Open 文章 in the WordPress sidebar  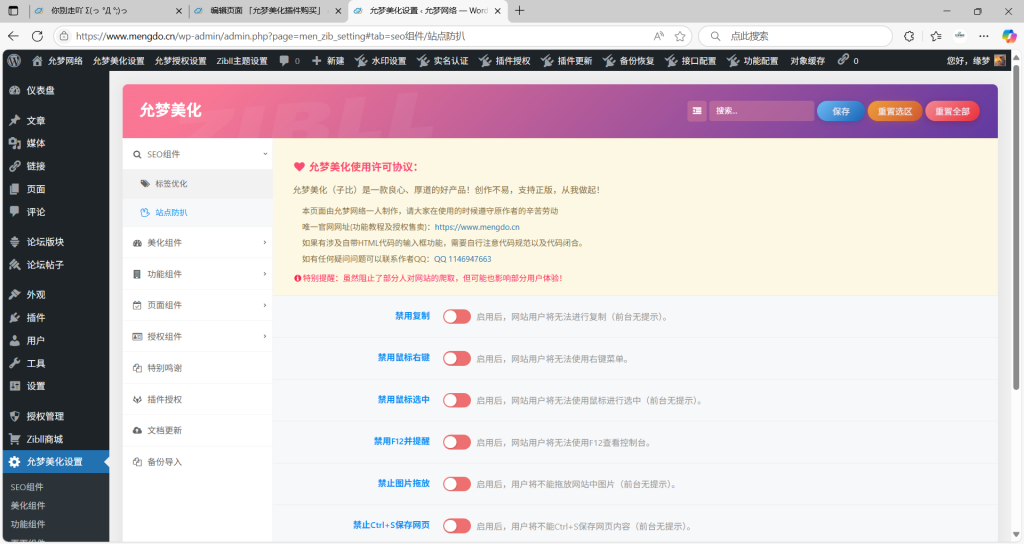56,121
